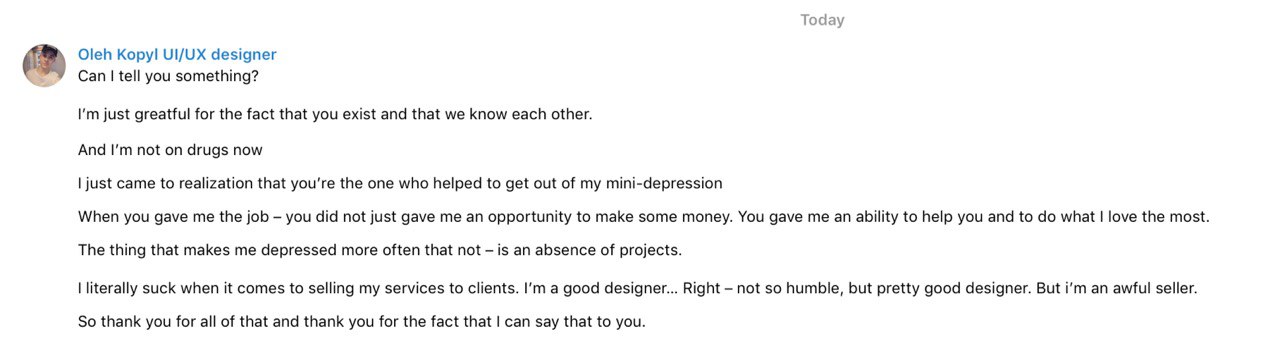Image resolution: width=1280 pixels, height=361 pixels.
Task: Click the message starting "I'm just greatful for"
Action: 335,114
